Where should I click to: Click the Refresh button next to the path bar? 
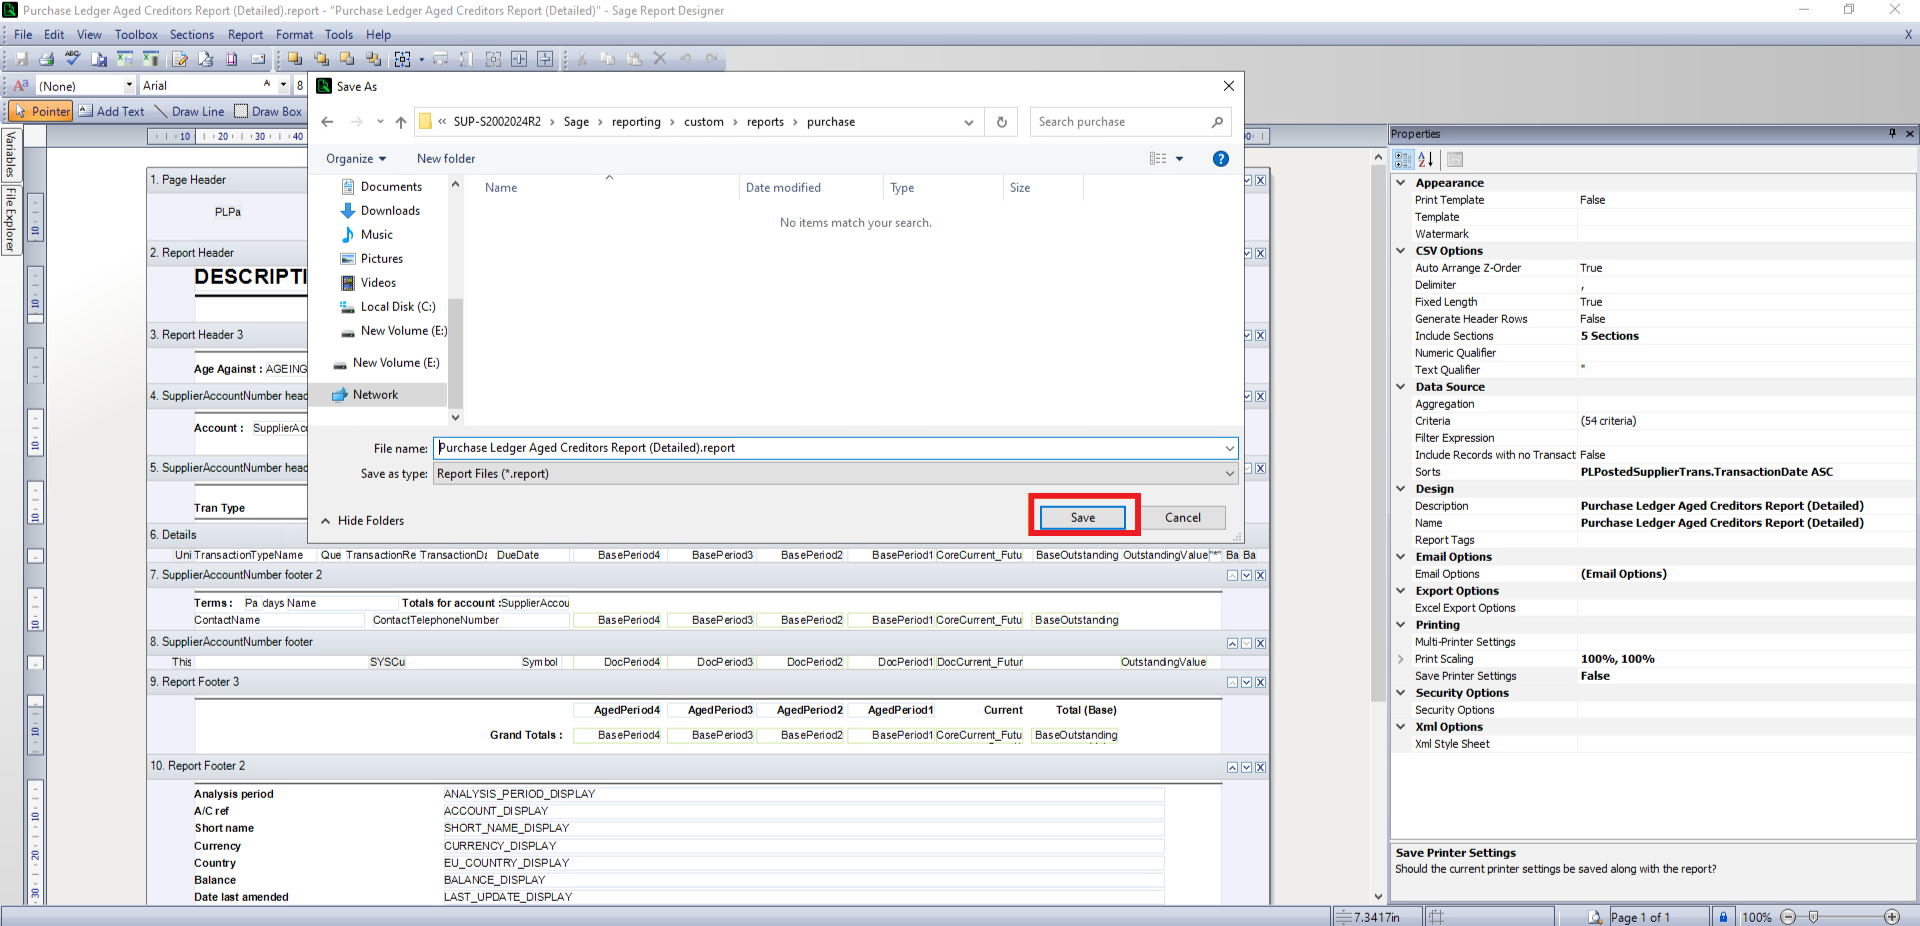coord(1001,122)
